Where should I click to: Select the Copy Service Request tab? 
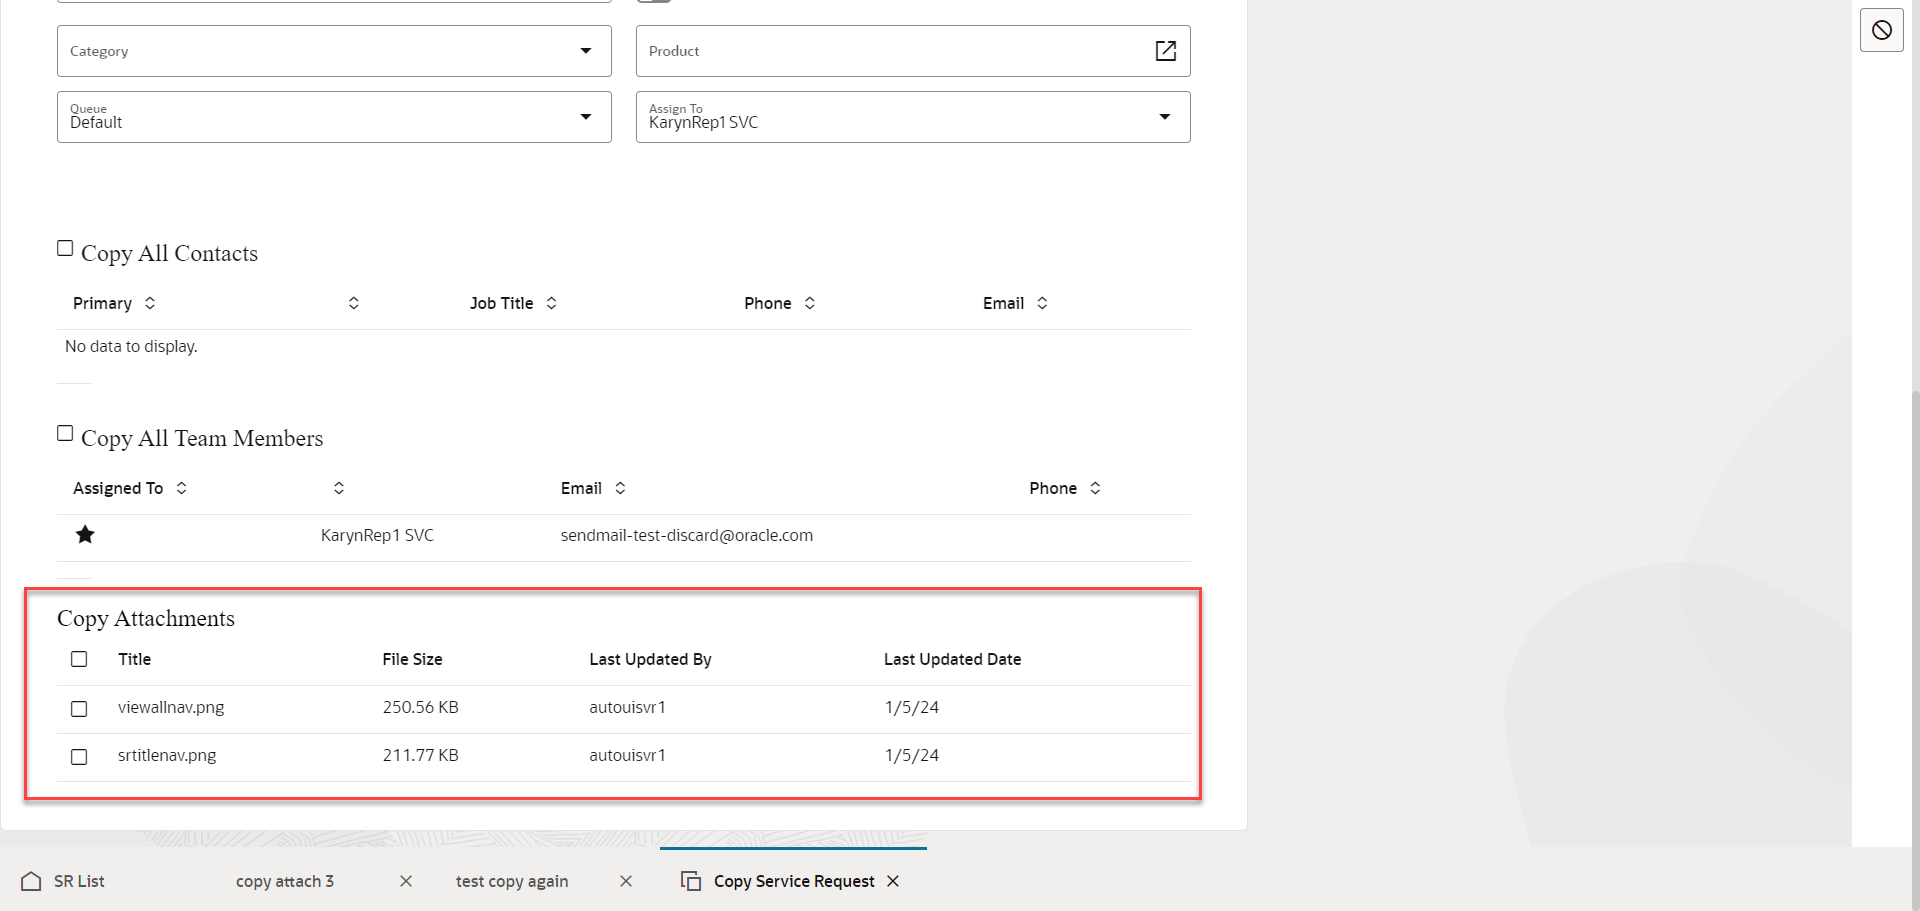coord(794,881)
